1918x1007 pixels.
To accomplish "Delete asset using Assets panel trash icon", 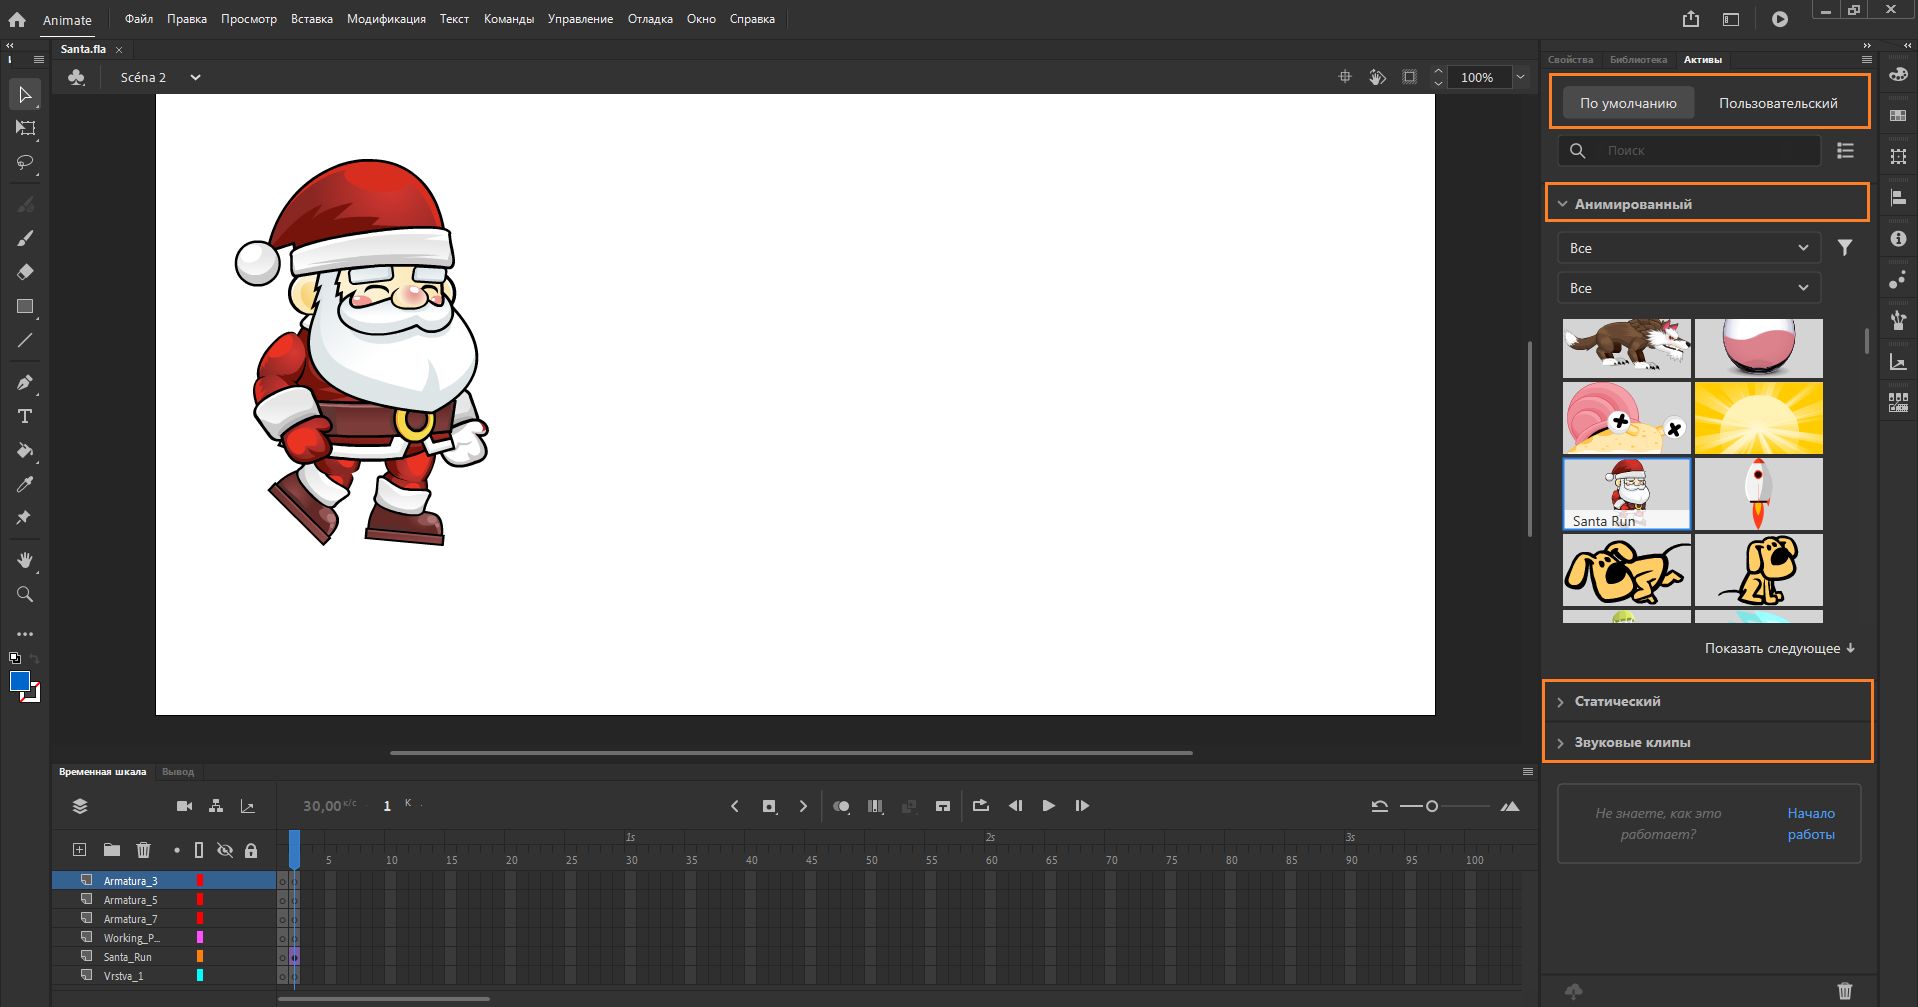I will [1845, 991].
